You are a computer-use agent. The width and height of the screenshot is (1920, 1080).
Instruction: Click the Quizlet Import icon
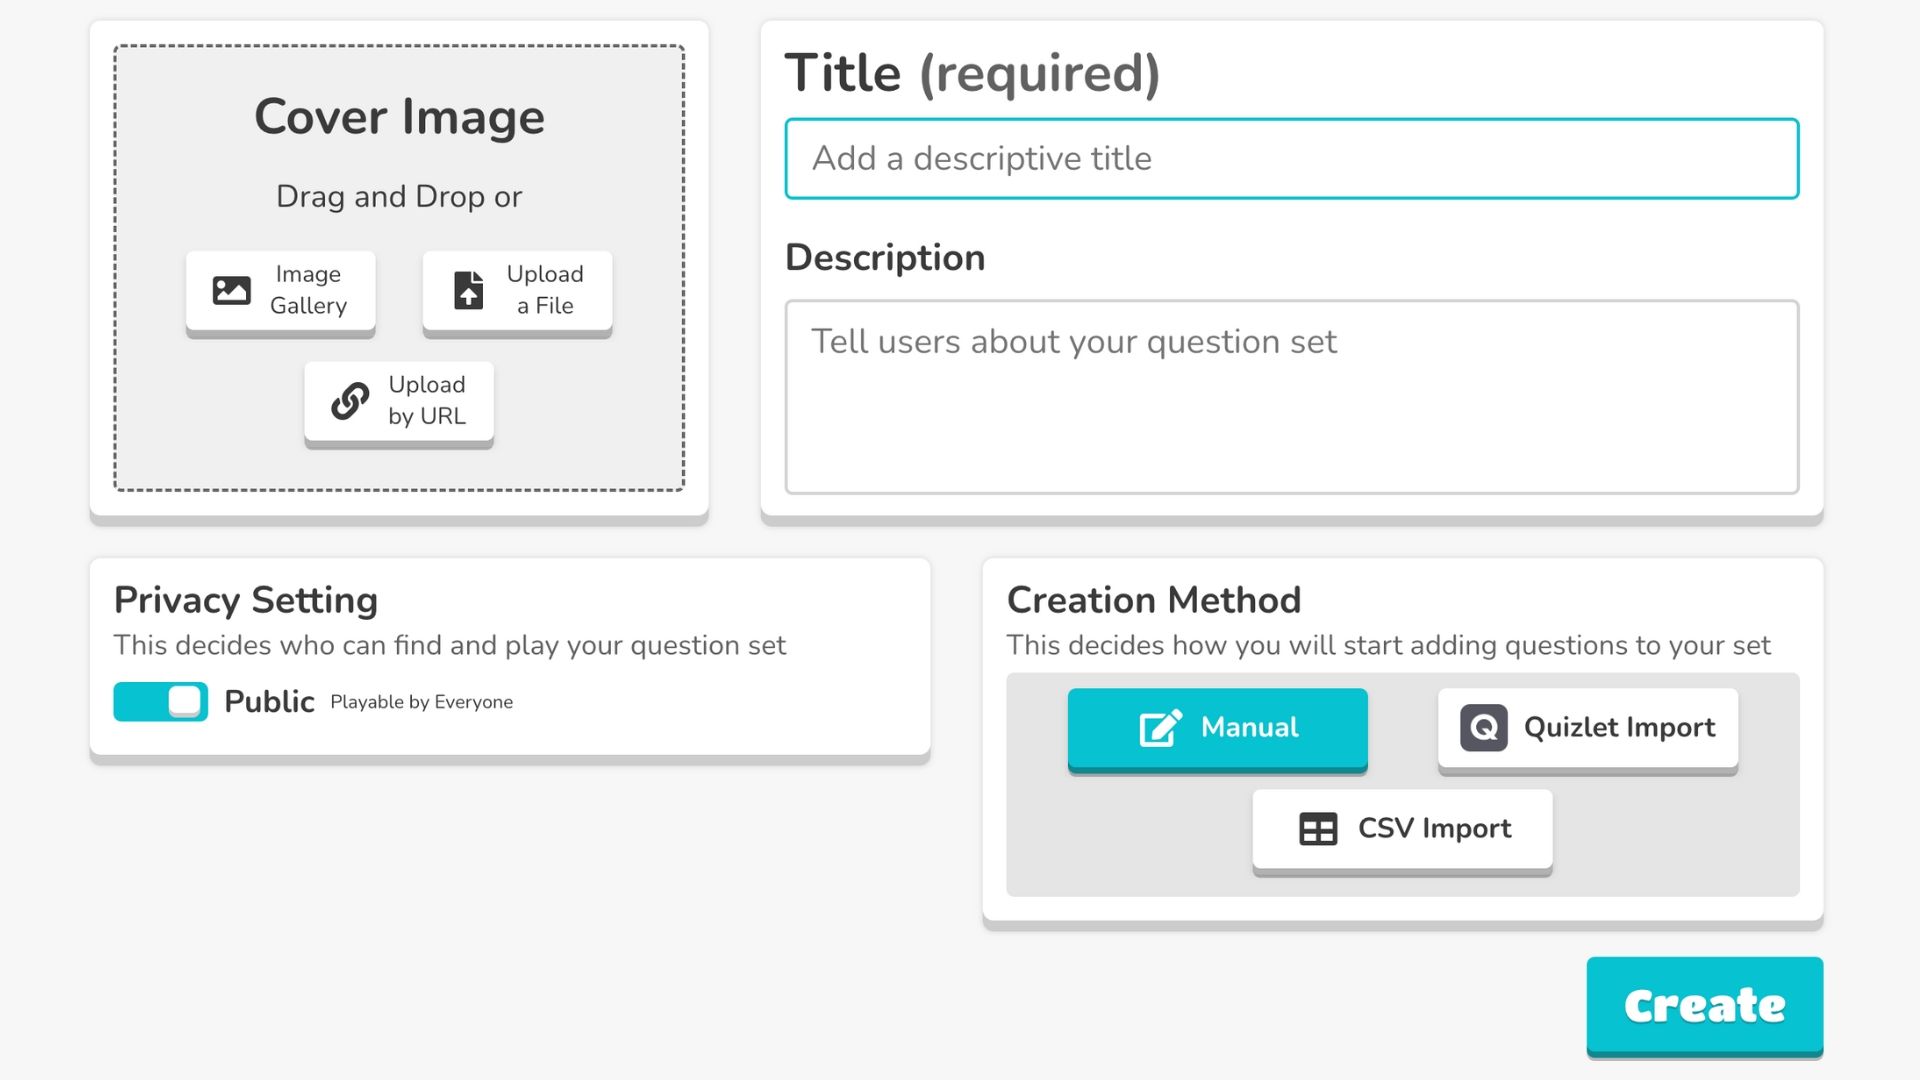click(x=1478, y=727)
